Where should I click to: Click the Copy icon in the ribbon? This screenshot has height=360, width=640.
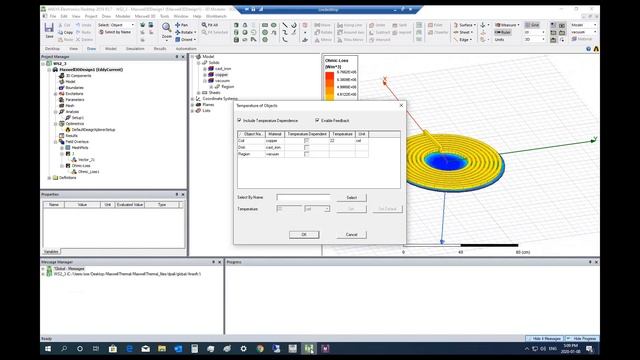(65, 32)
